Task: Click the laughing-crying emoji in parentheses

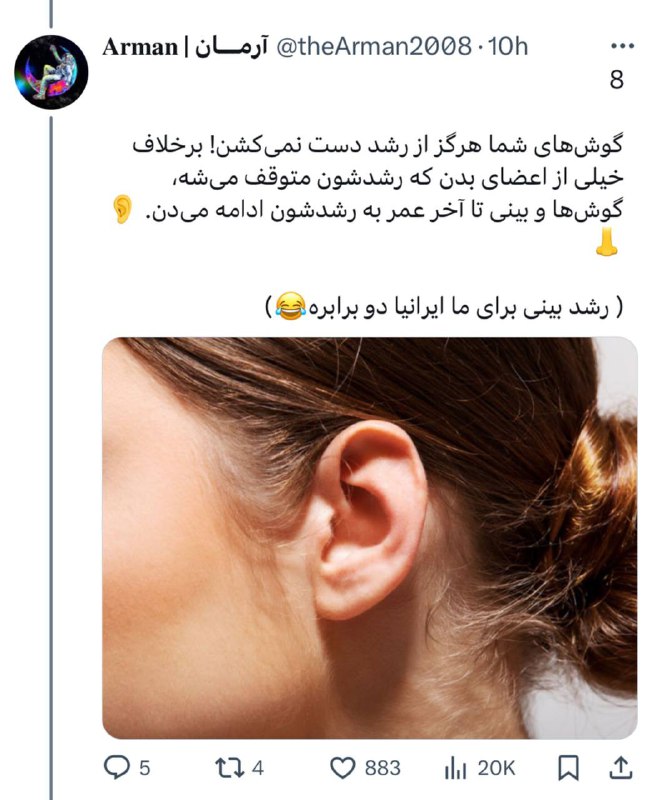Action: [x=291, y=307]
